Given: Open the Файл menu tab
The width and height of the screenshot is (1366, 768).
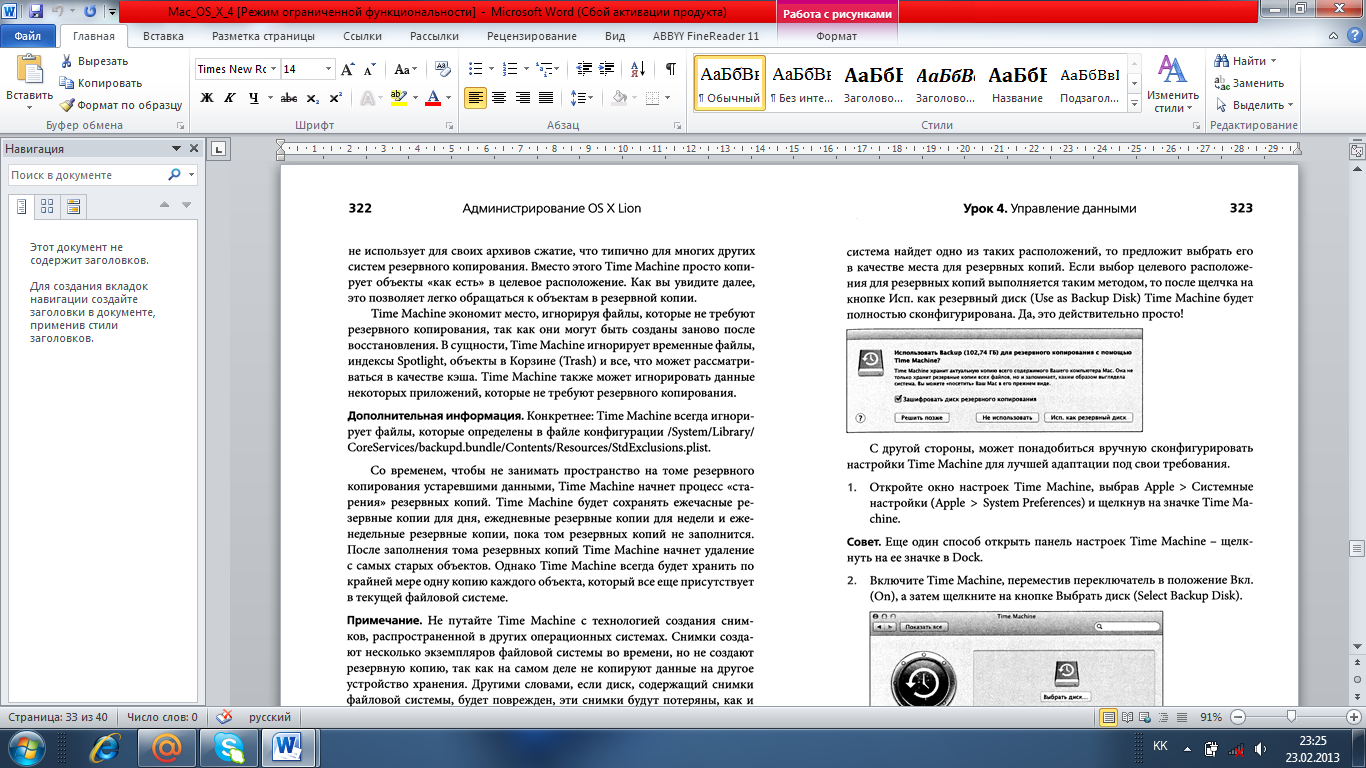Looking at the screenshot, I should click(x=28, y=36).
